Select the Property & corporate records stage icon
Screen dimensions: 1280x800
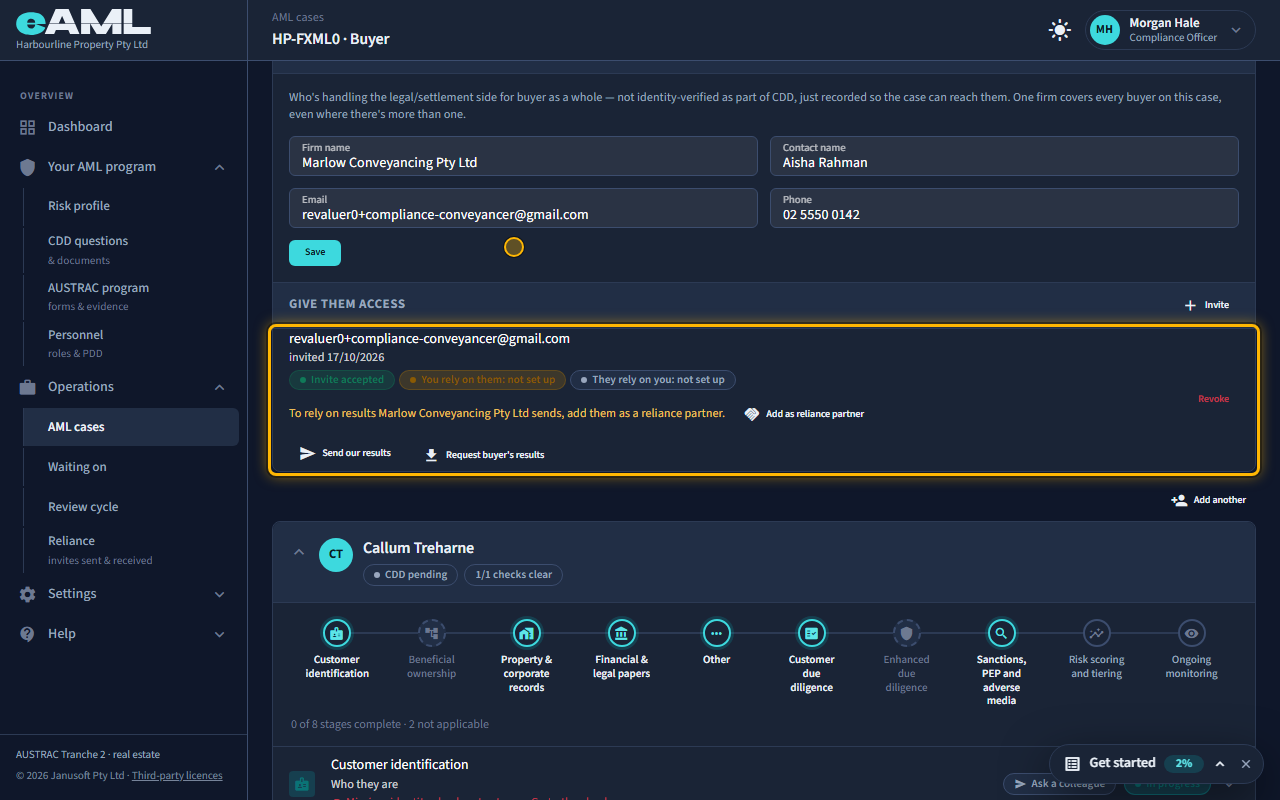point(526,633)
